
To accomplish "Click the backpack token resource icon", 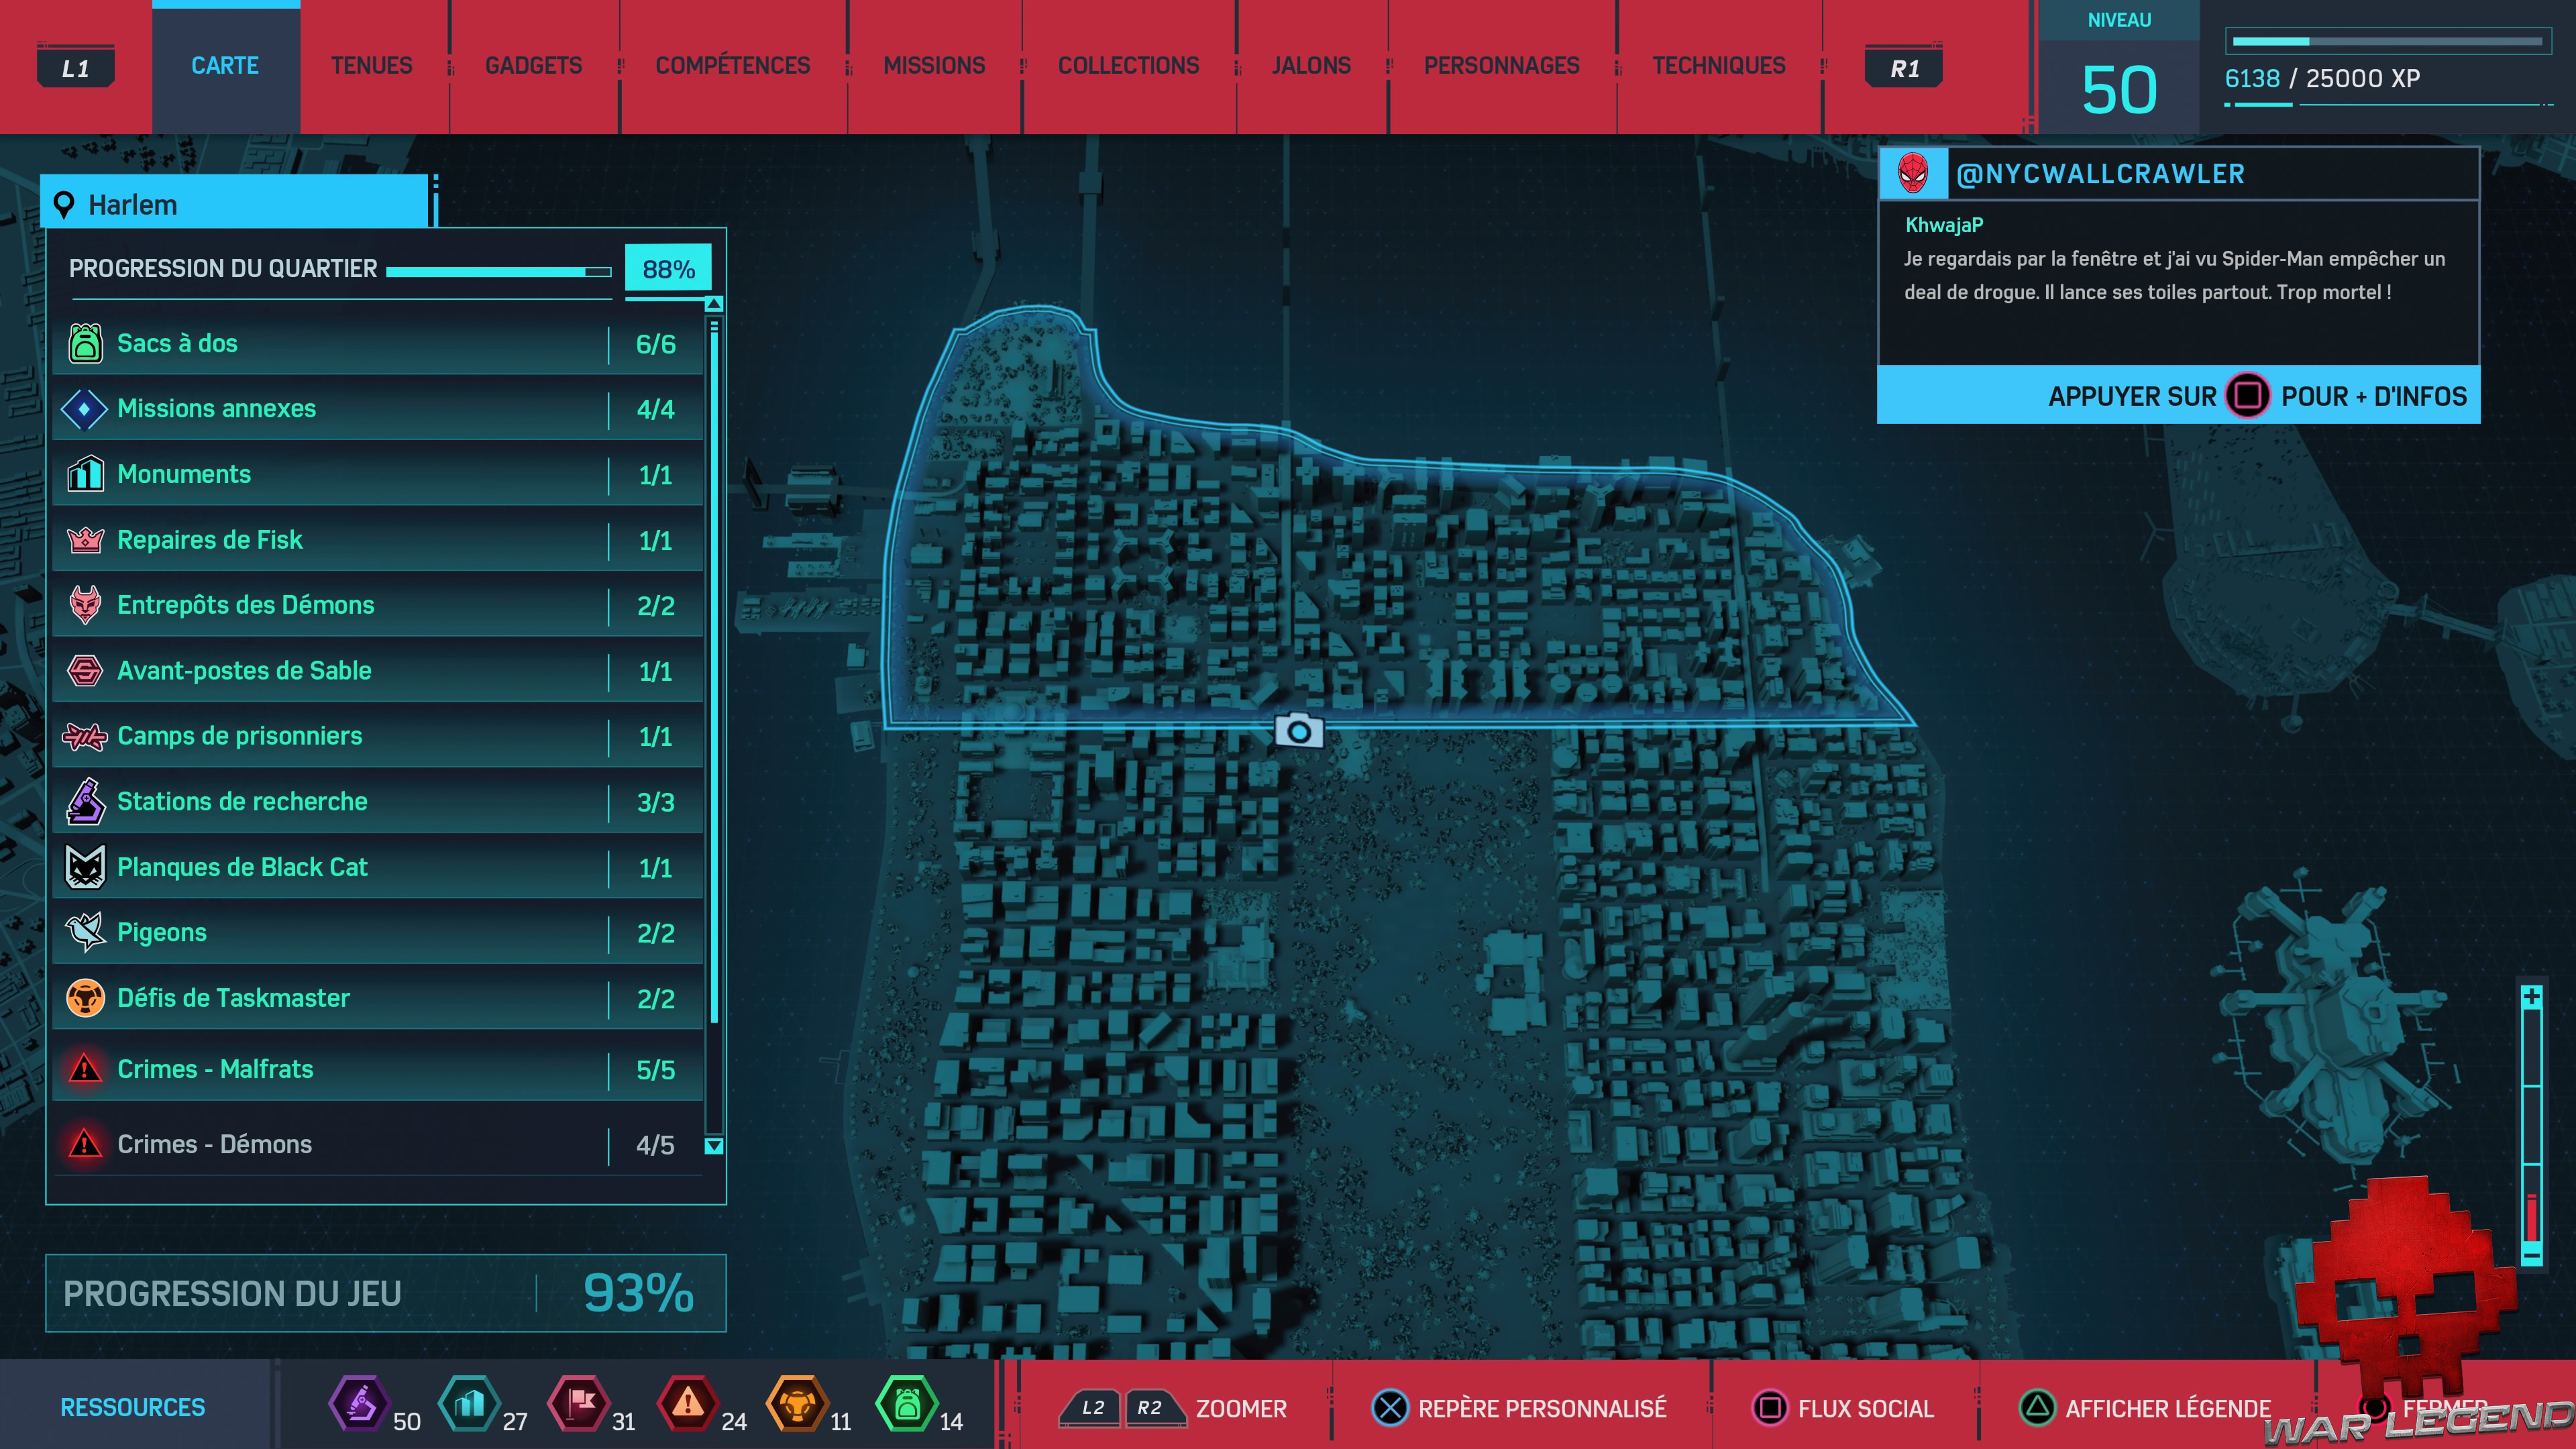I will pos(907,1404).
